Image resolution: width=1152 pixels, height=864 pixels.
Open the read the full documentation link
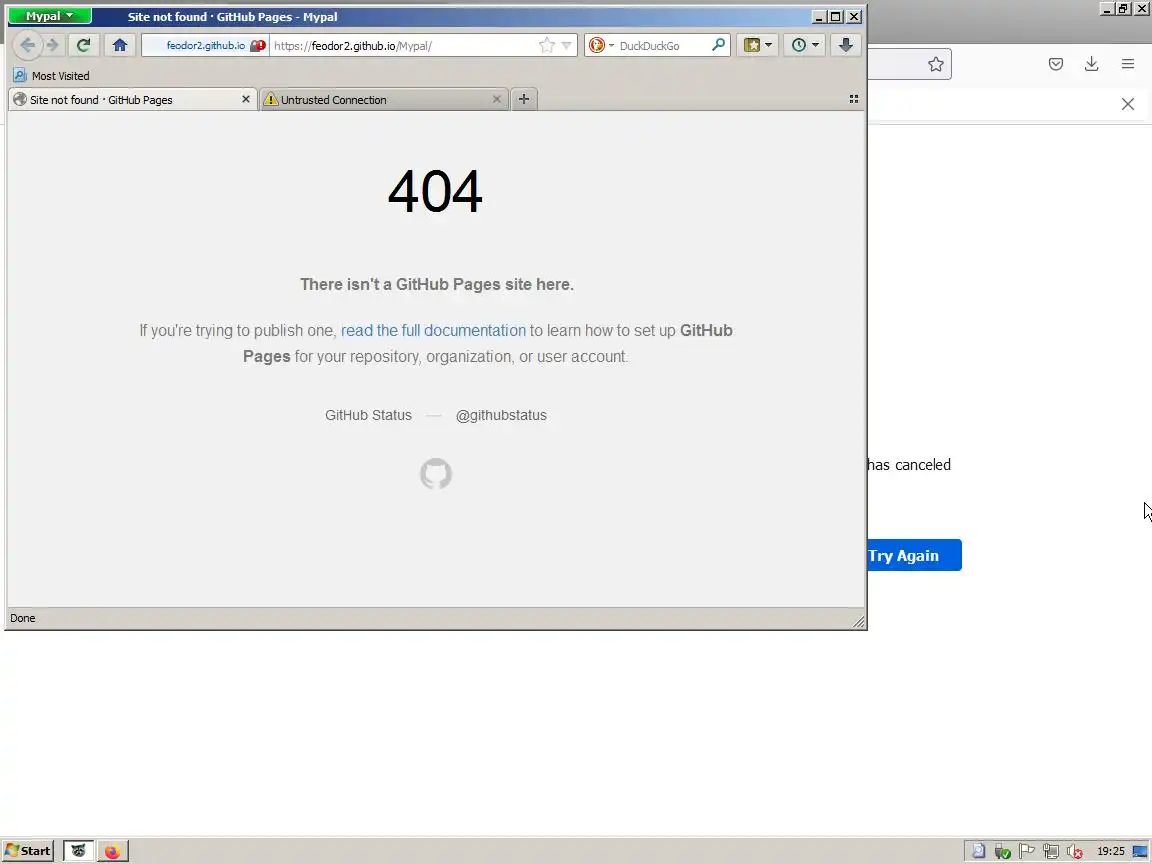[433, 331]
